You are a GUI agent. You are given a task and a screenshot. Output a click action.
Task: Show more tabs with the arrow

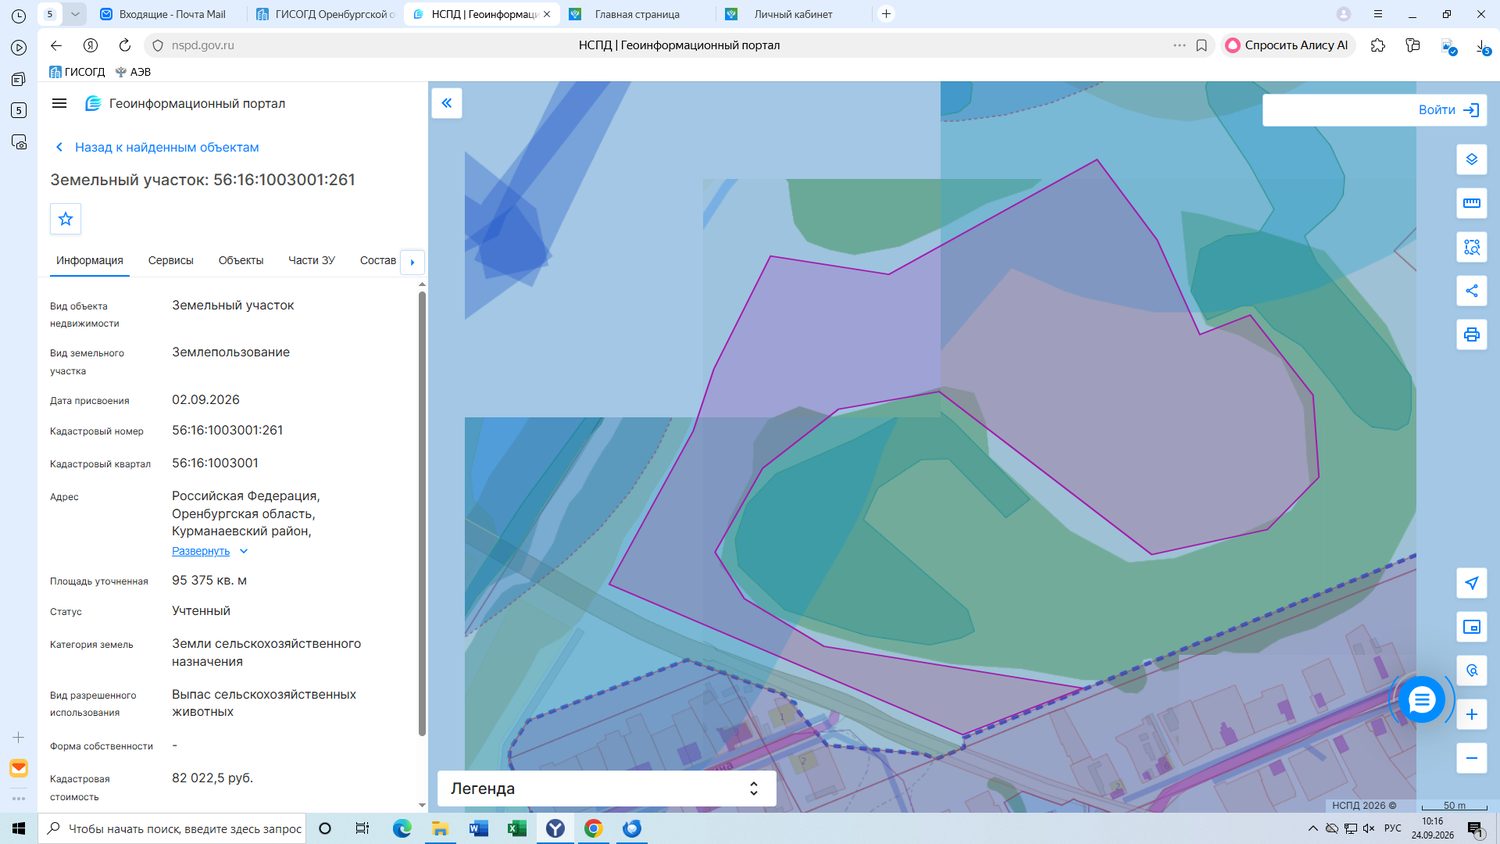(x=412, y=262)
